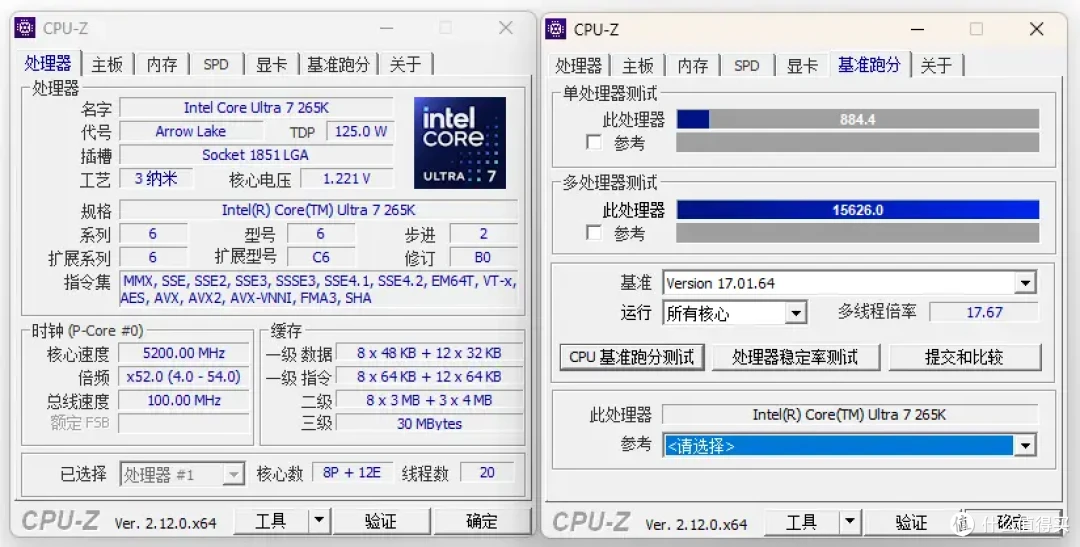
Task: Open 关于 tab in right CPU-Z window
Action: click(936, 65)
